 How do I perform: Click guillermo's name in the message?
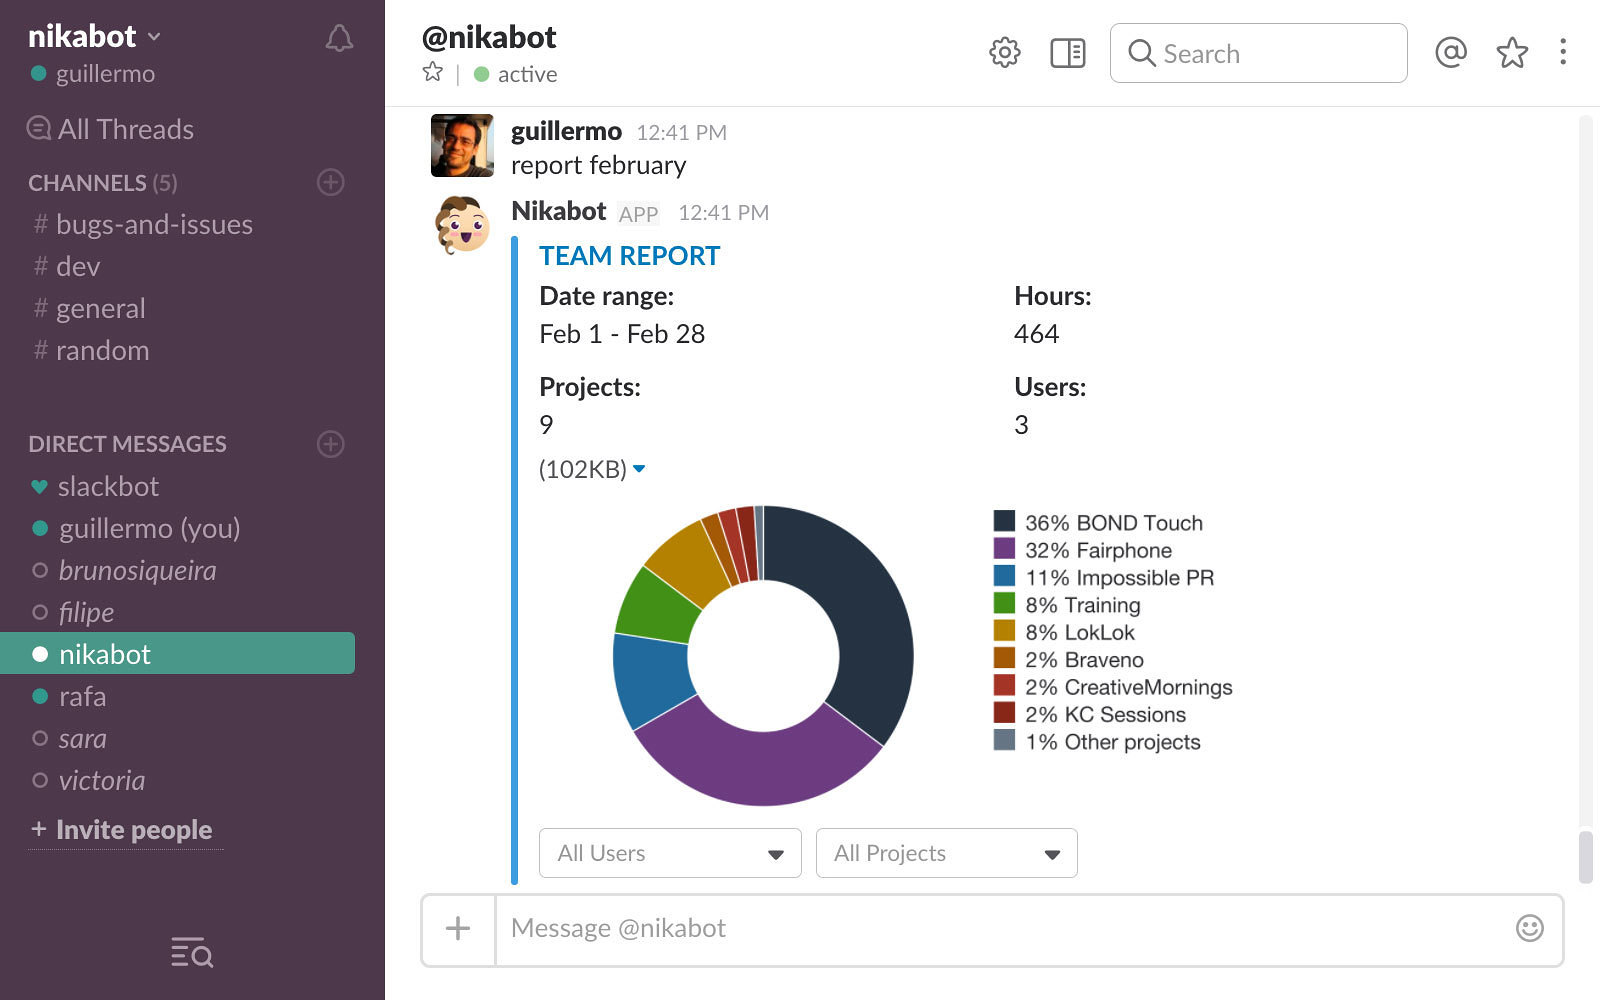(566, 131)
